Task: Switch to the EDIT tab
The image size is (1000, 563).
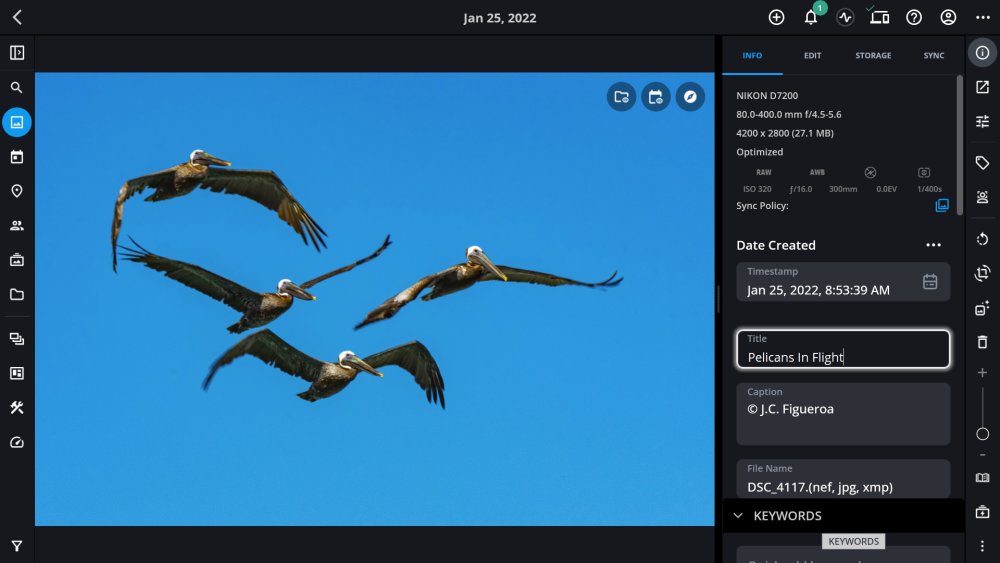Action: click(812, 55)
